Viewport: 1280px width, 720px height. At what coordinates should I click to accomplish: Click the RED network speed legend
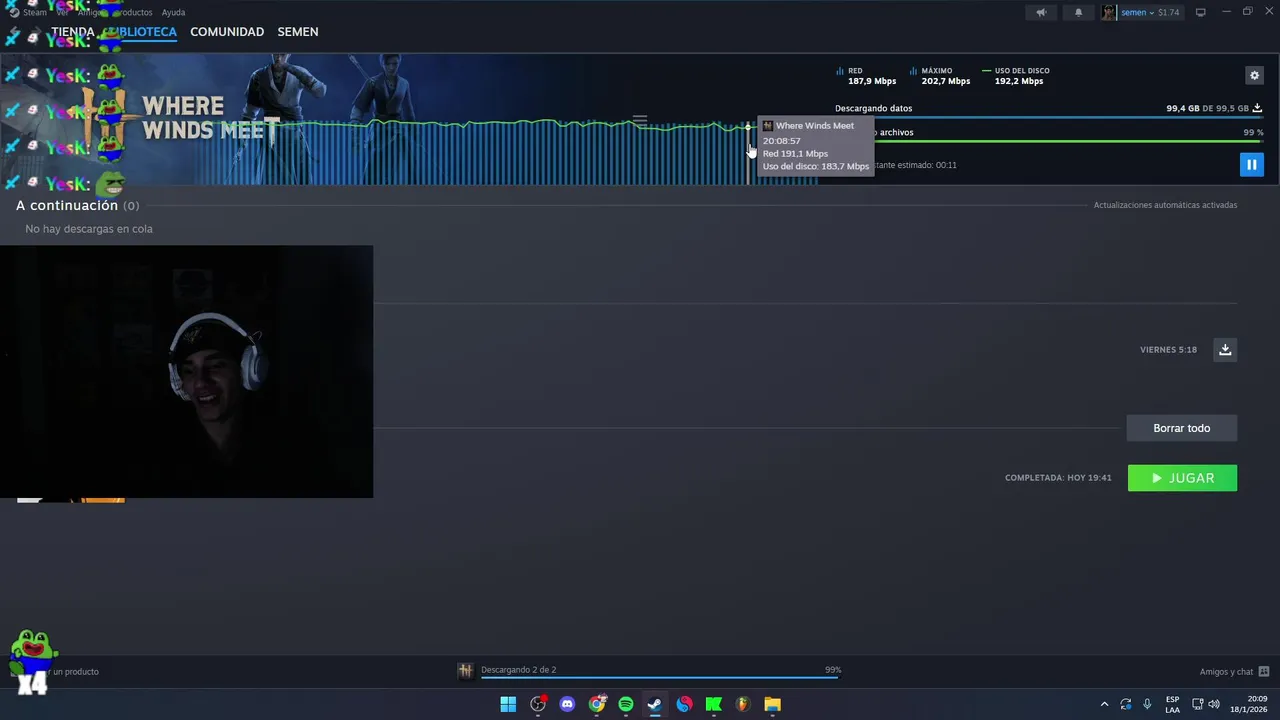point(866,76)
